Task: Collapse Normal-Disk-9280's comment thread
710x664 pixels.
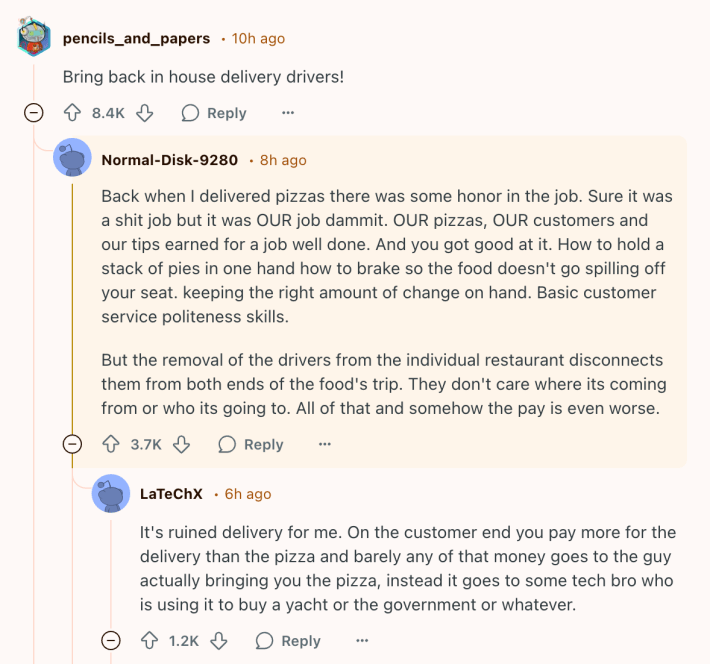Action: tap(72, 444)
